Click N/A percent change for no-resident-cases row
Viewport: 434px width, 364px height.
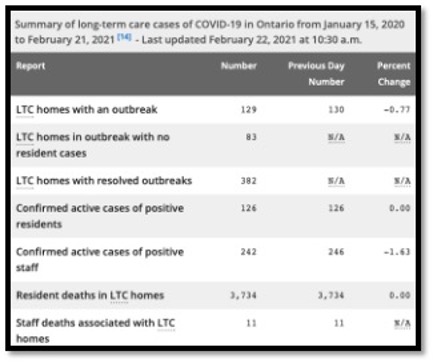click(402, 137)
